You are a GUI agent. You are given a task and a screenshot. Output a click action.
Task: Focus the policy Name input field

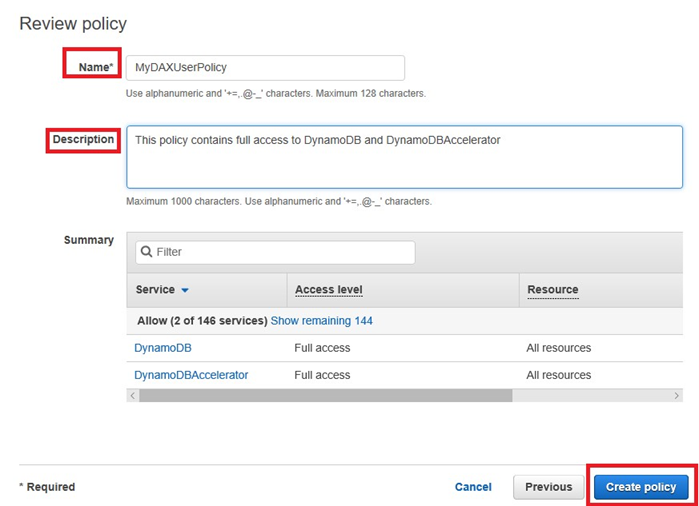coord(265,67)
